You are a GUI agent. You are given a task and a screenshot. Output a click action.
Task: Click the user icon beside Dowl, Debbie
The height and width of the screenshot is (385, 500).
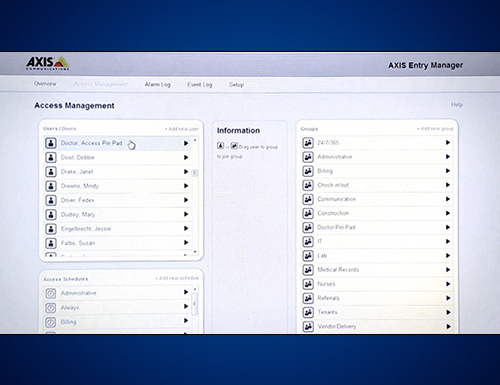51,157
